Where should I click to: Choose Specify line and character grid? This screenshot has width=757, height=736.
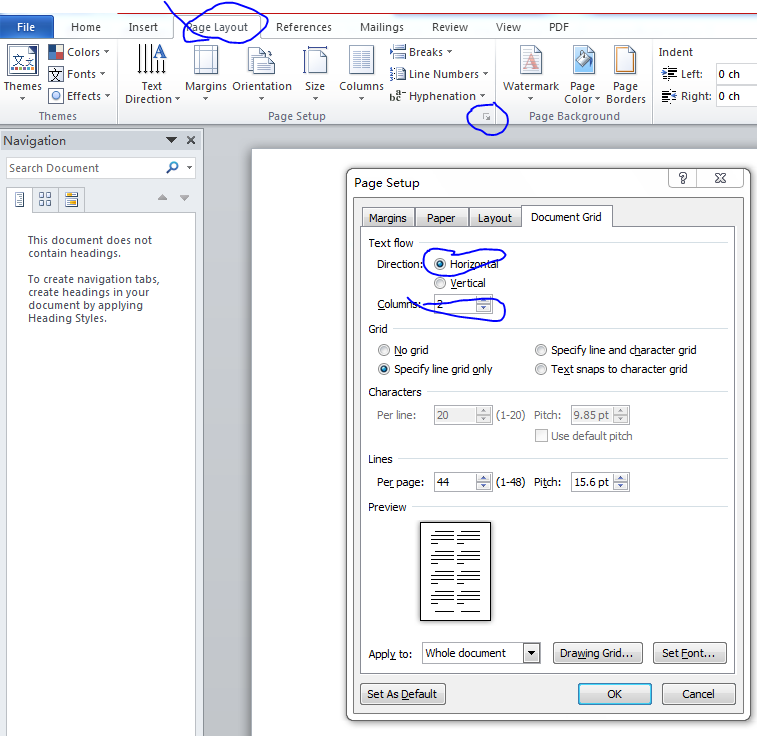[616, 350]
